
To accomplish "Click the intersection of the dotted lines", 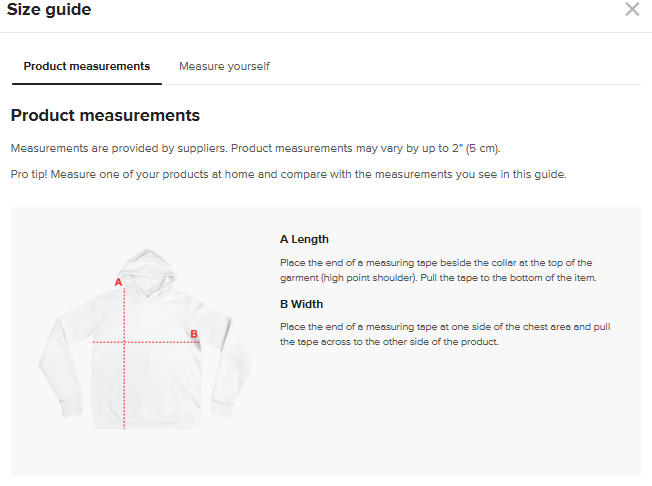I will 124,342.
